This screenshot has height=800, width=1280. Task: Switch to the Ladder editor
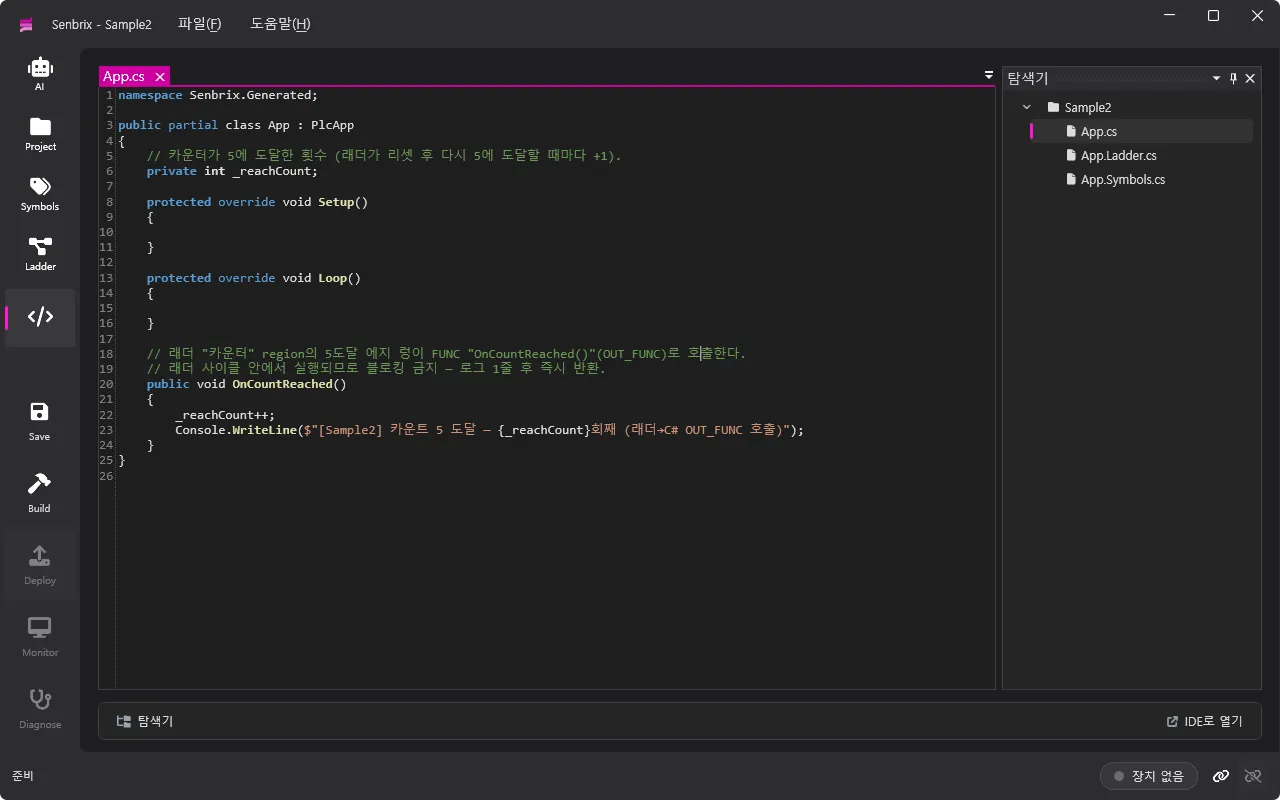[40, 254]
